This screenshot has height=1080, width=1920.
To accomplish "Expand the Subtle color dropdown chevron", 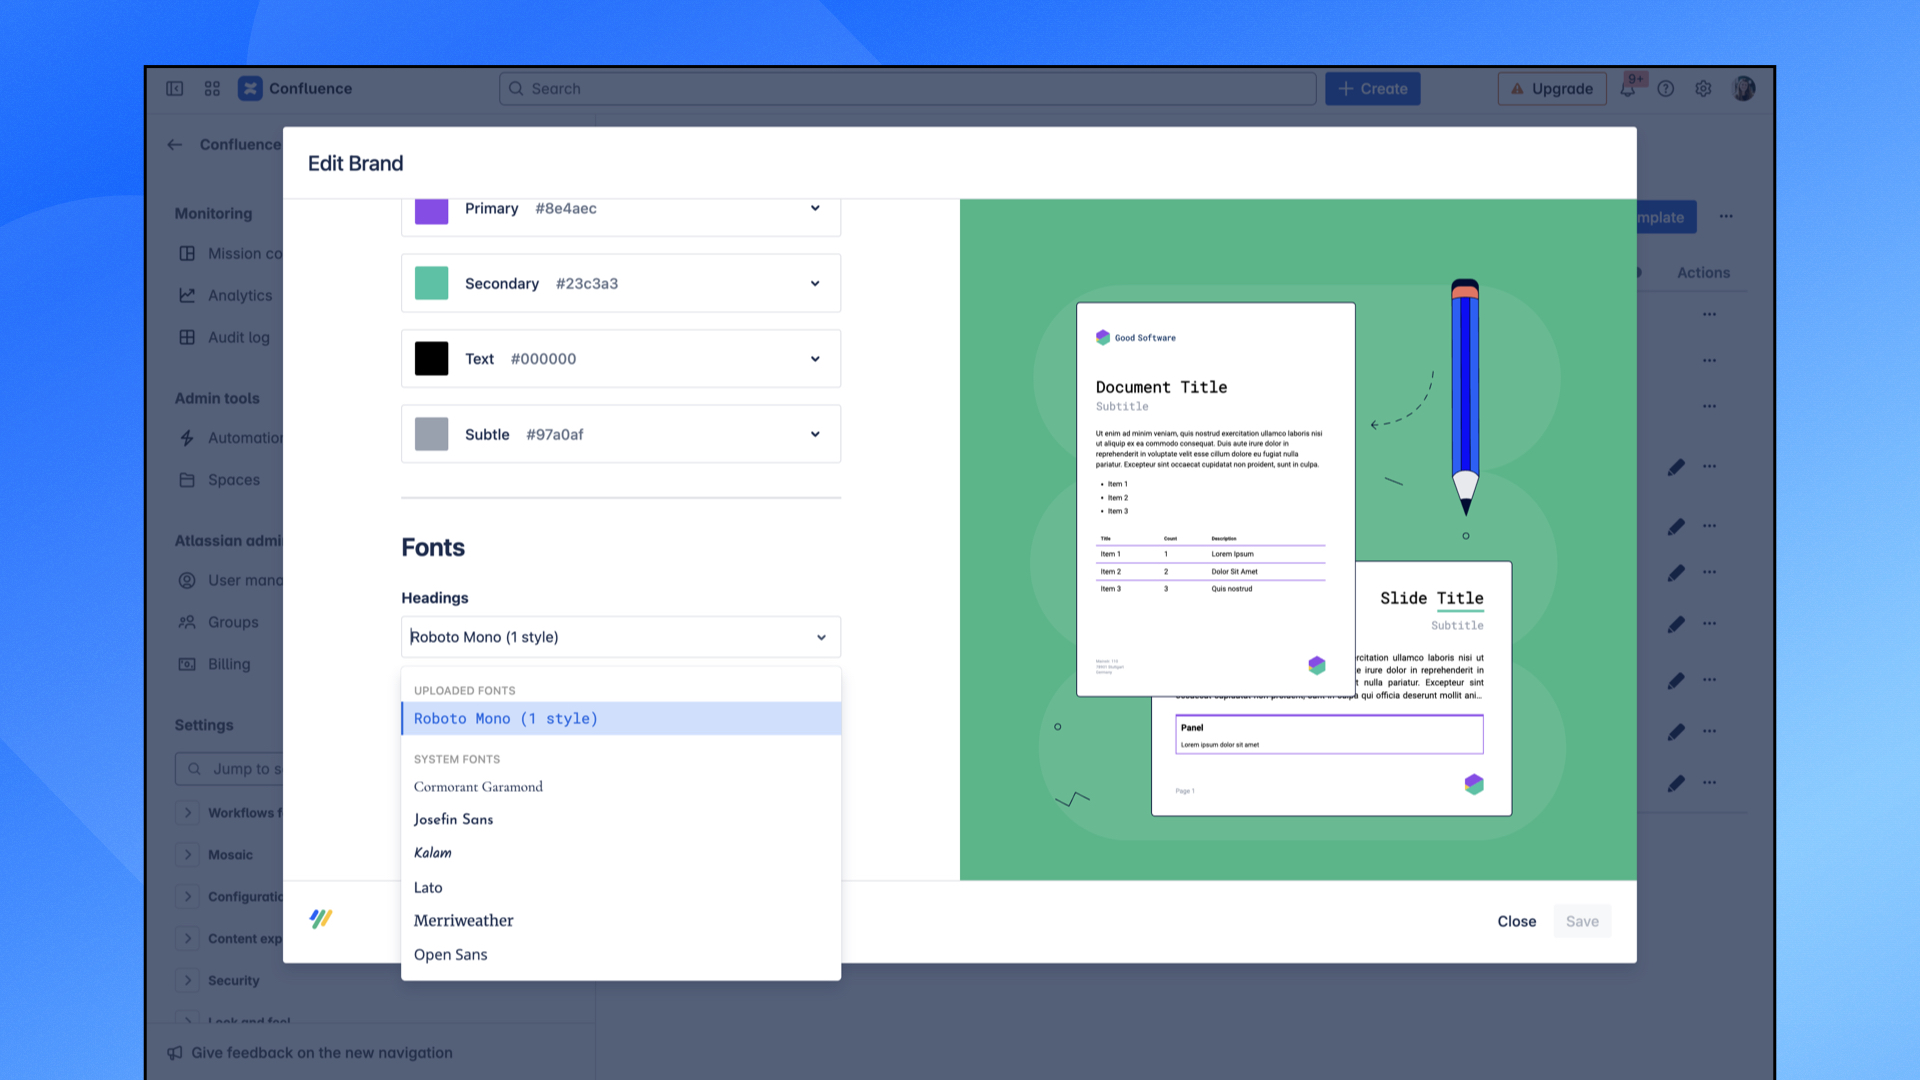I will tap(815, 434).
